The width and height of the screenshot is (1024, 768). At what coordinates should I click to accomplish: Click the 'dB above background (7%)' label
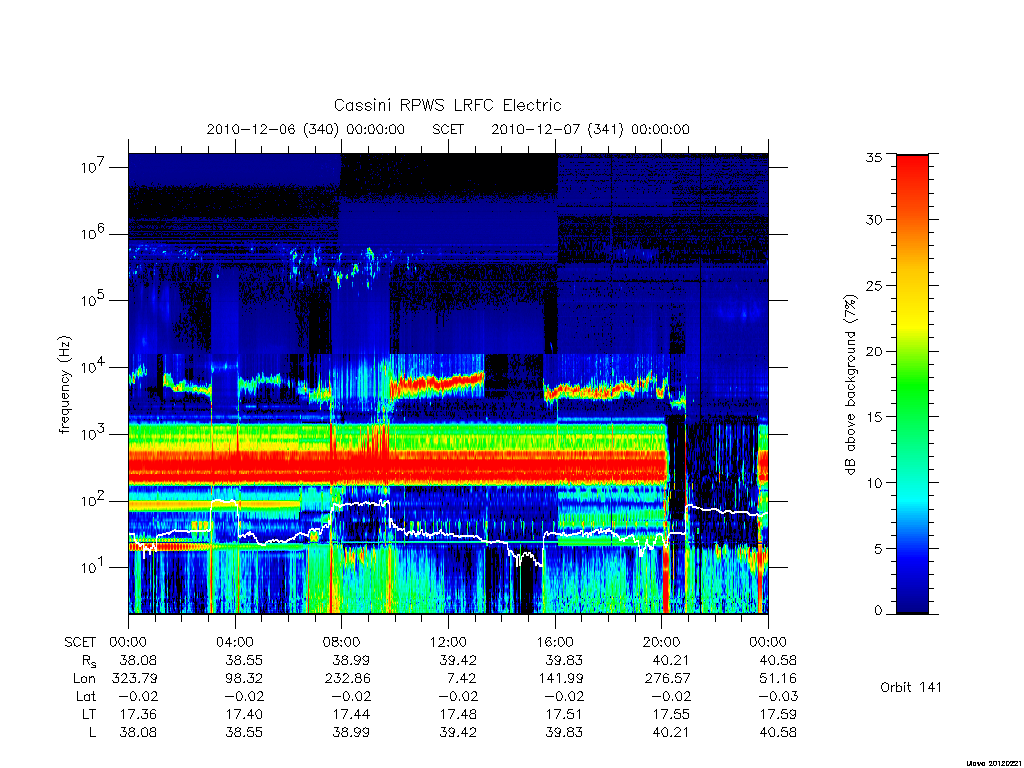[850, 385]
